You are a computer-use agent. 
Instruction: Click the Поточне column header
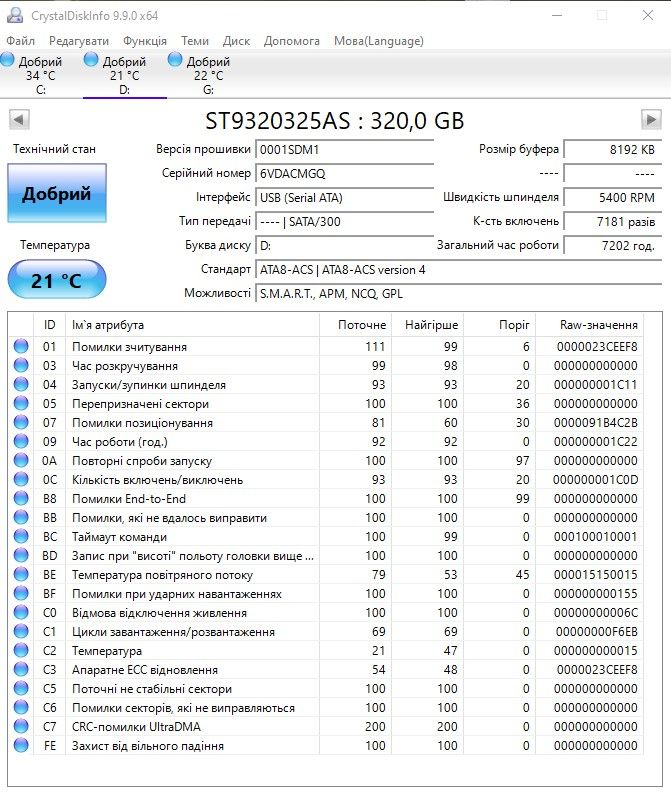tap(356, 325)
